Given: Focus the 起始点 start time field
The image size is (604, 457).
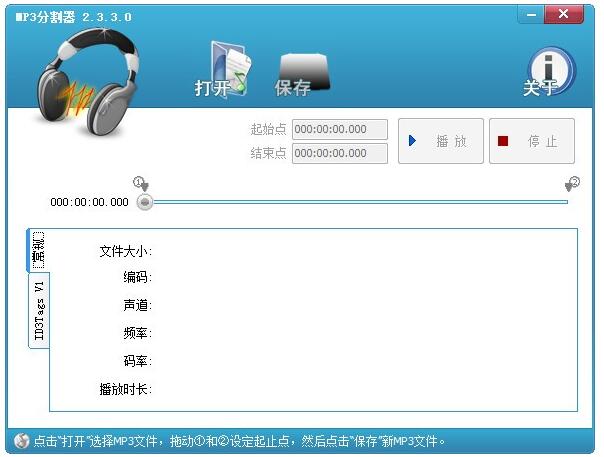Looking at the screenshot, I should point(340,129).
